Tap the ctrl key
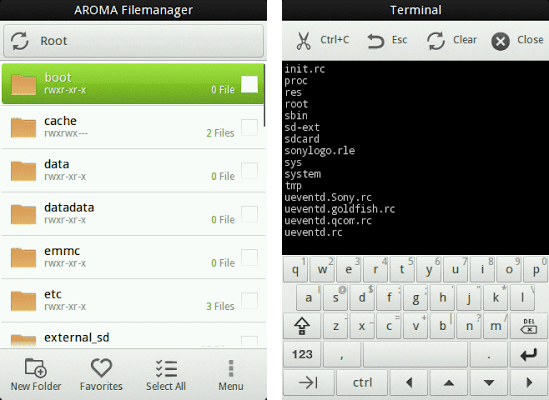549x400 pixels. point(362,383)
